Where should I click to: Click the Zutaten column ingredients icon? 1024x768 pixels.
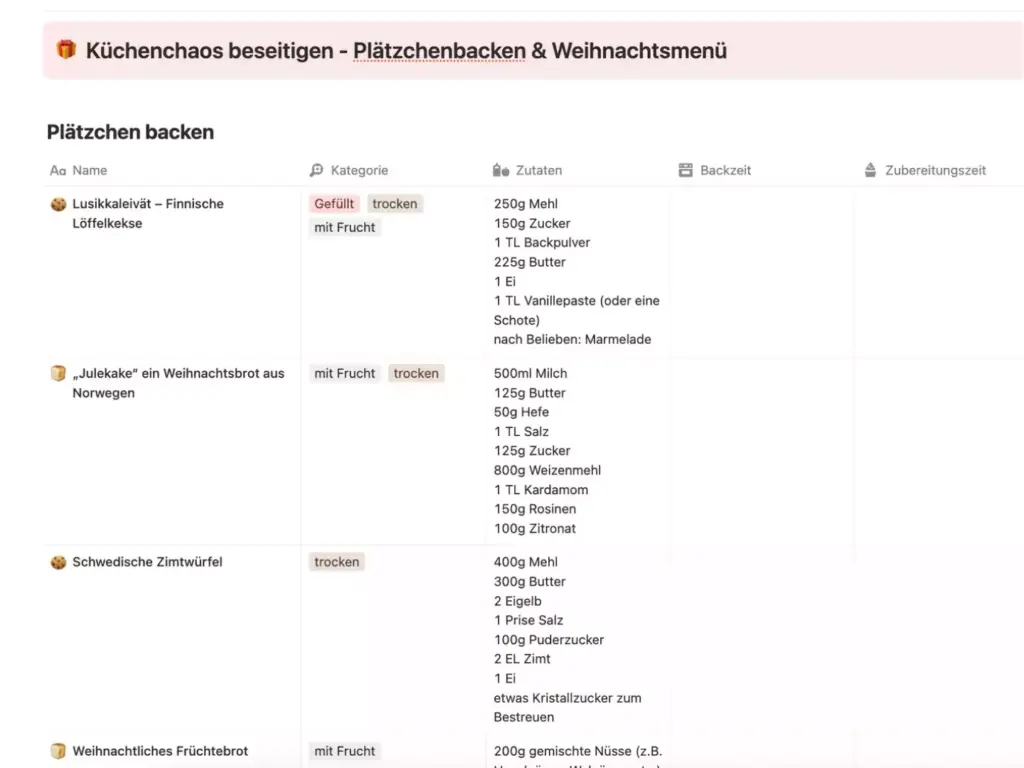pyautogui.click(x=501, y=171)
